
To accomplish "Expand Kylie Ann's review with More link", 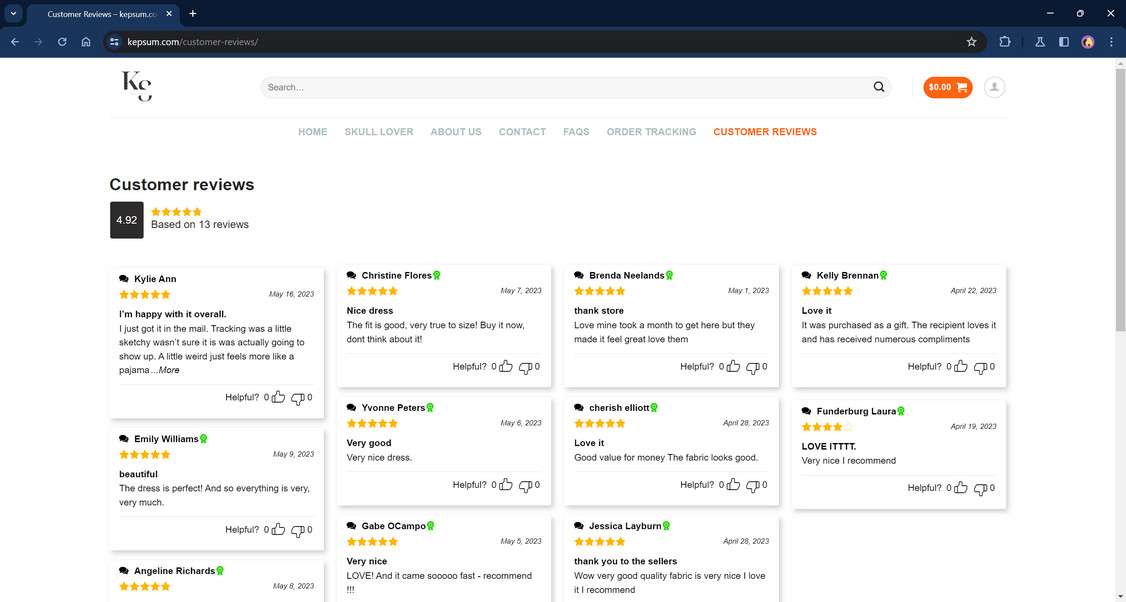I will 169,370.
